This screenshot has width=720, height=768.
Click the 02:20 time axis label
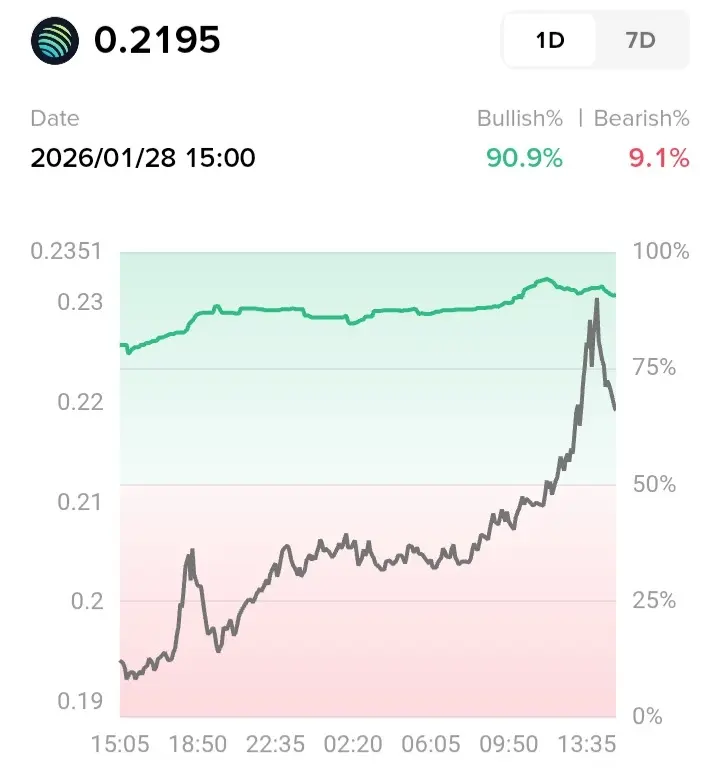[x=353, y=744]
